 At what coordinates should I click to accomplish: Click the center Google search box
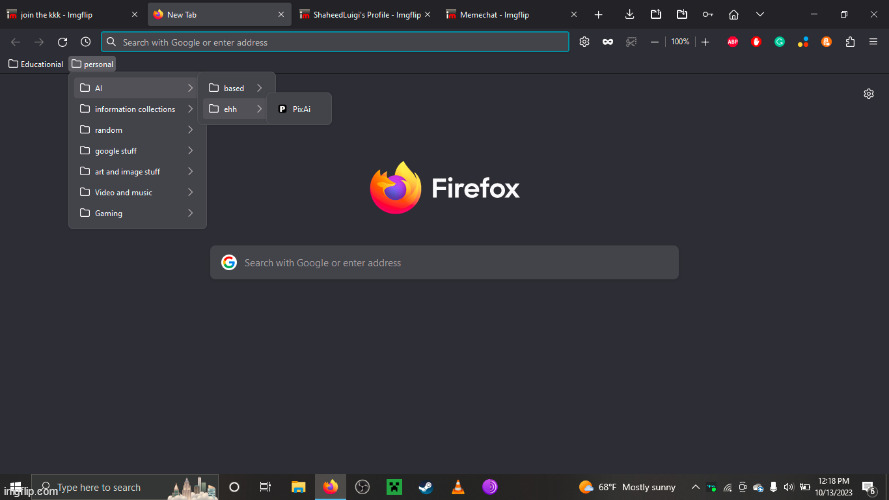tap(445, 263)
